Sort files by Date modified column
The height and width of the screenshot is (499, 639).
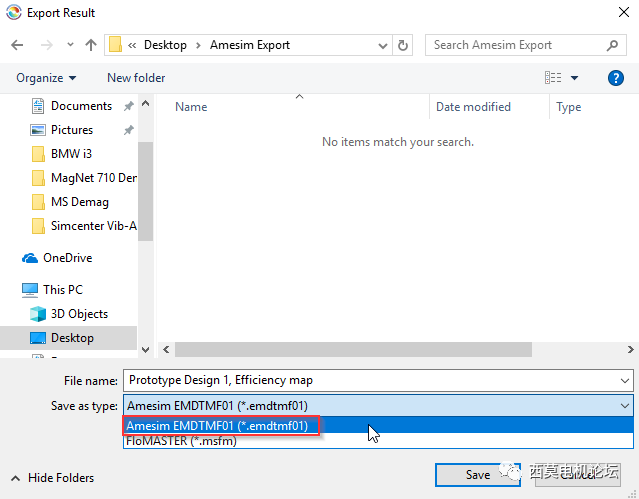pyautogui.click(x=473, y=107)
